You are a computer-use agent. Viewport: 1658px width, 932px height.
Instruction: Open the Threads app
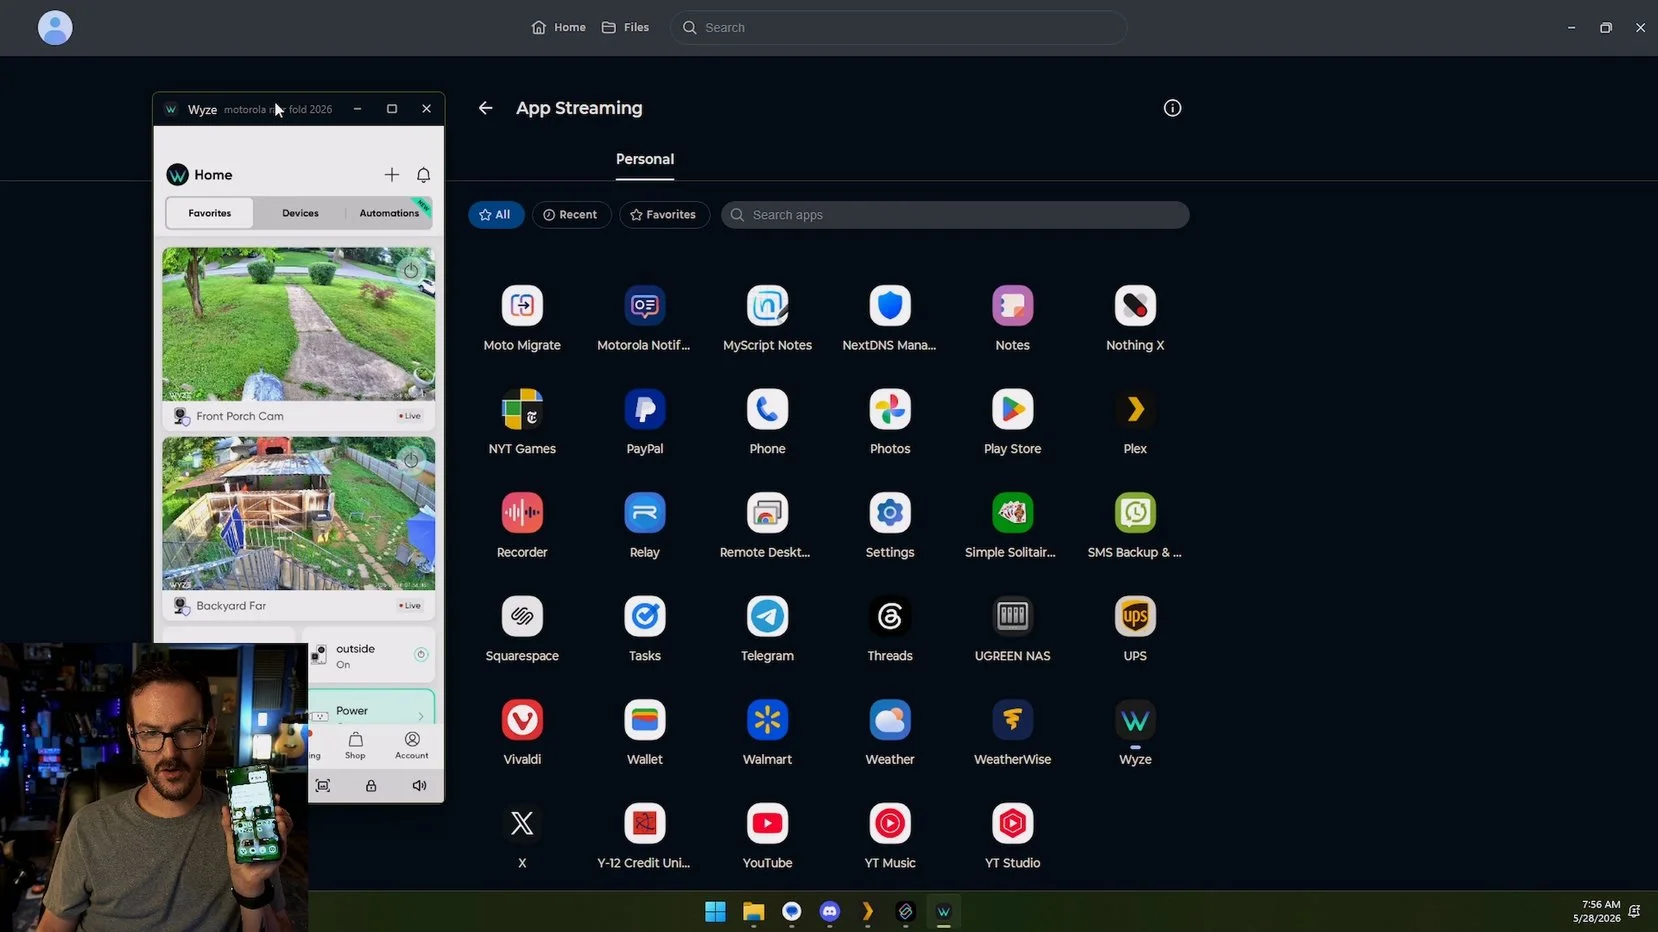(890, 616)
